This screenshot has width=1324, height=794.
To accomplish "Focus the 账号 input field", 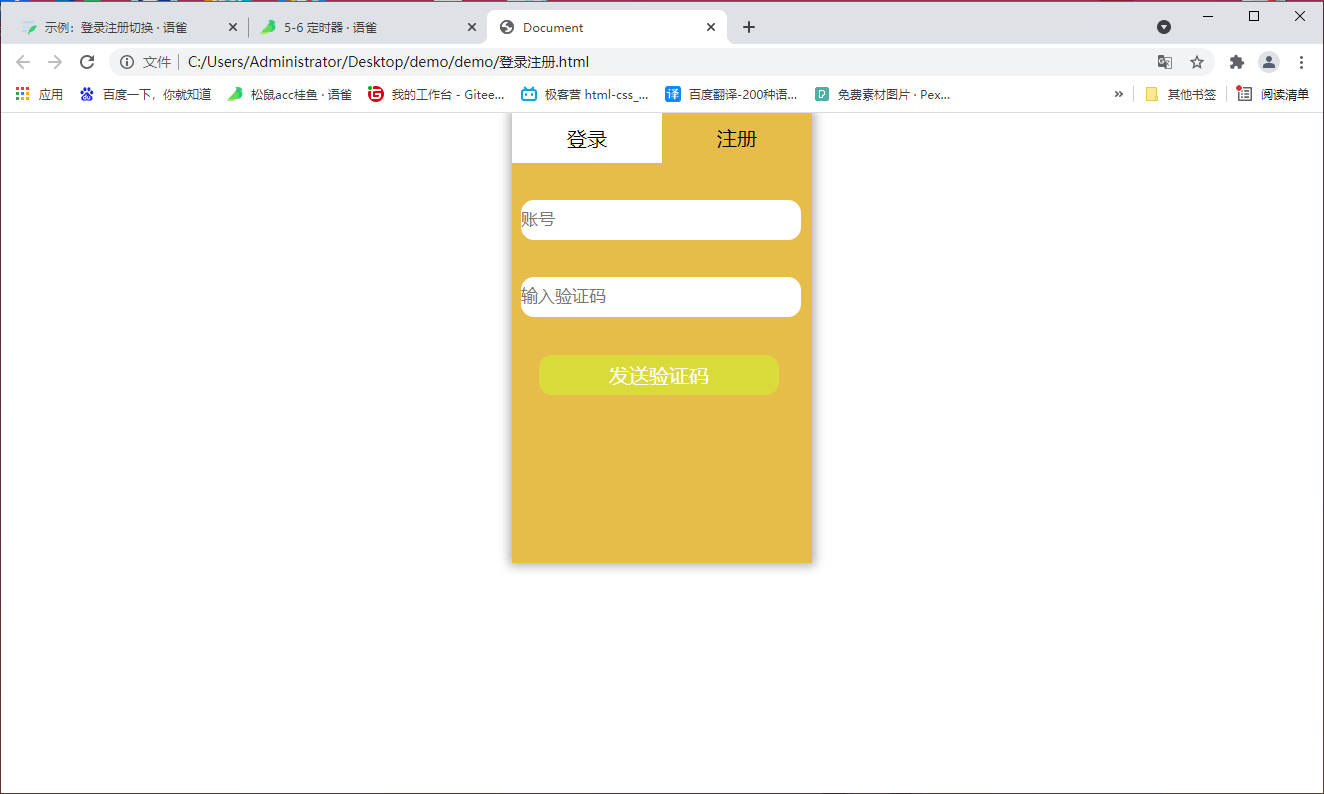I will tap(661, 220).
